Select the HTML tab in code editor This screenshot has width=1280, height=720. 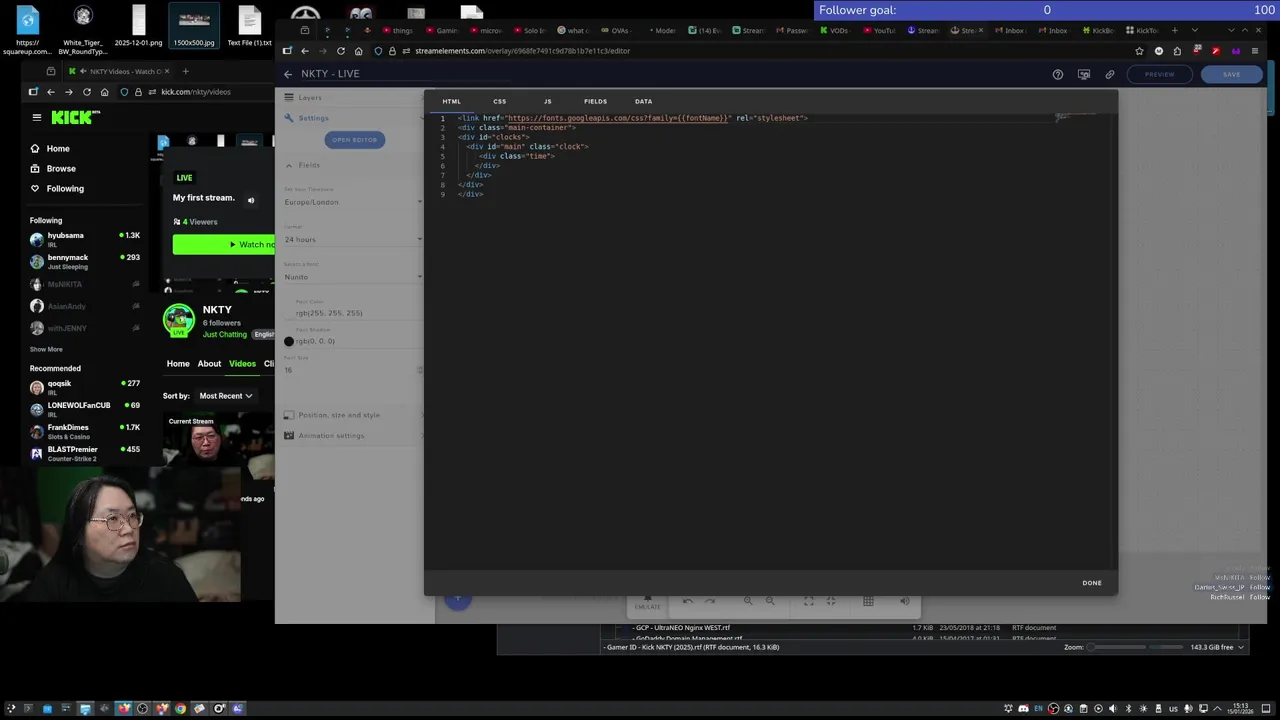click(452, 101)
